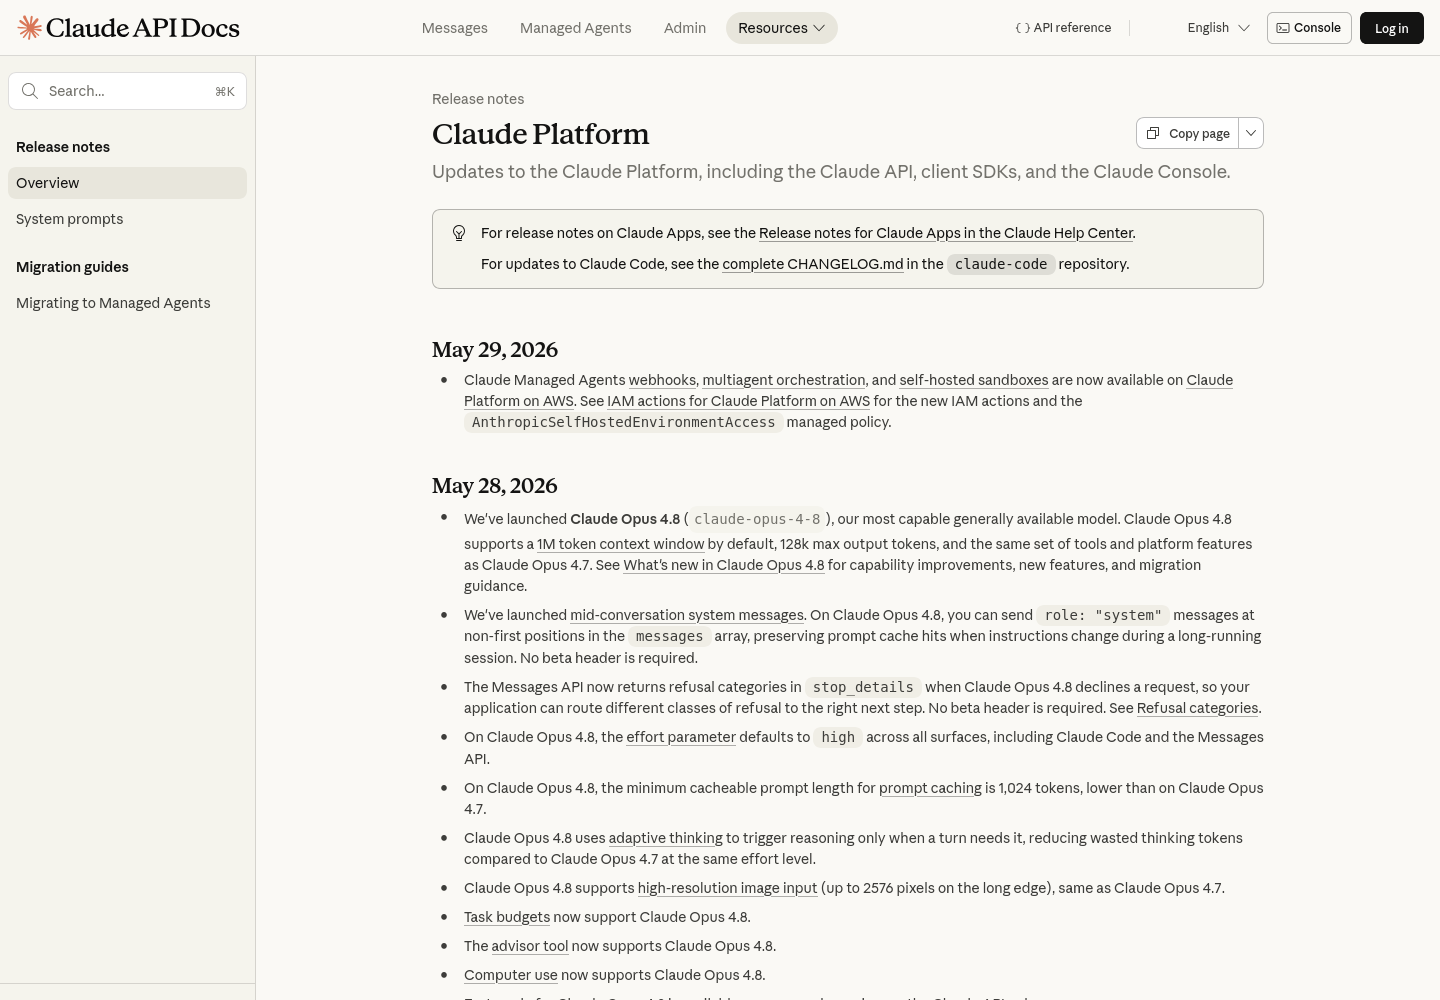
Task: Click the Release notes breadcrumb
Action: click(x=478, y=99)
